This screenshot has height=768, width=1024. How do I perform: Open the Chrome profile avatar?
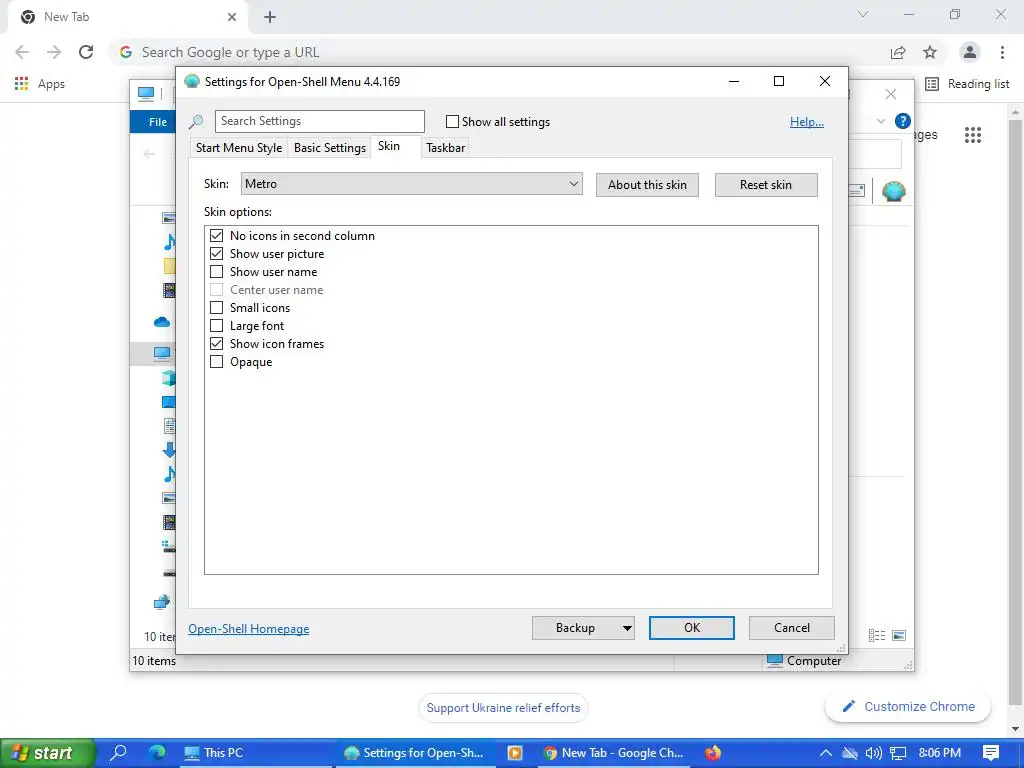[970, 52]
